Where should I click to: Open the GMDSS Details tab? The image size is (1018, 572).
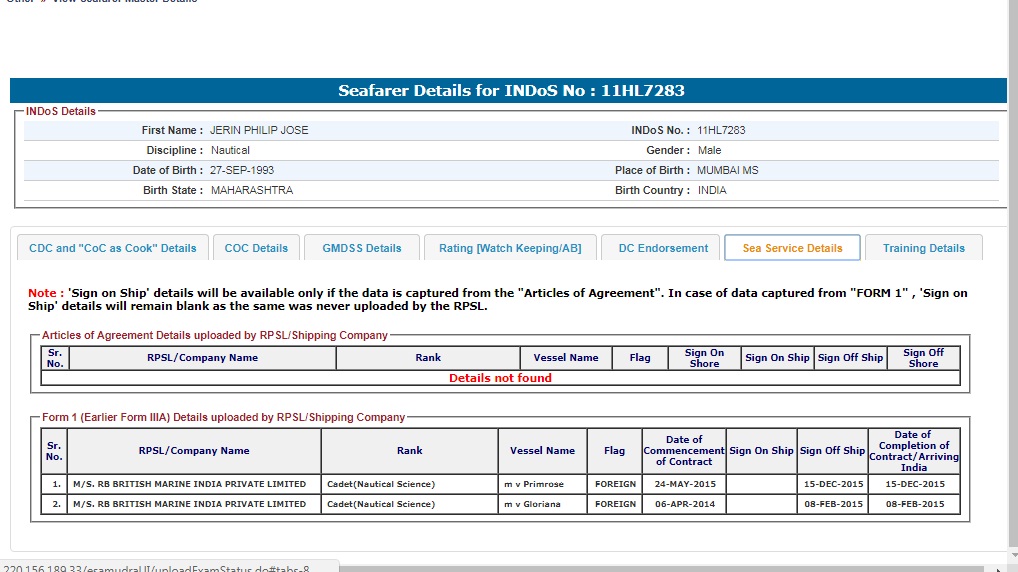pos(361,248)
